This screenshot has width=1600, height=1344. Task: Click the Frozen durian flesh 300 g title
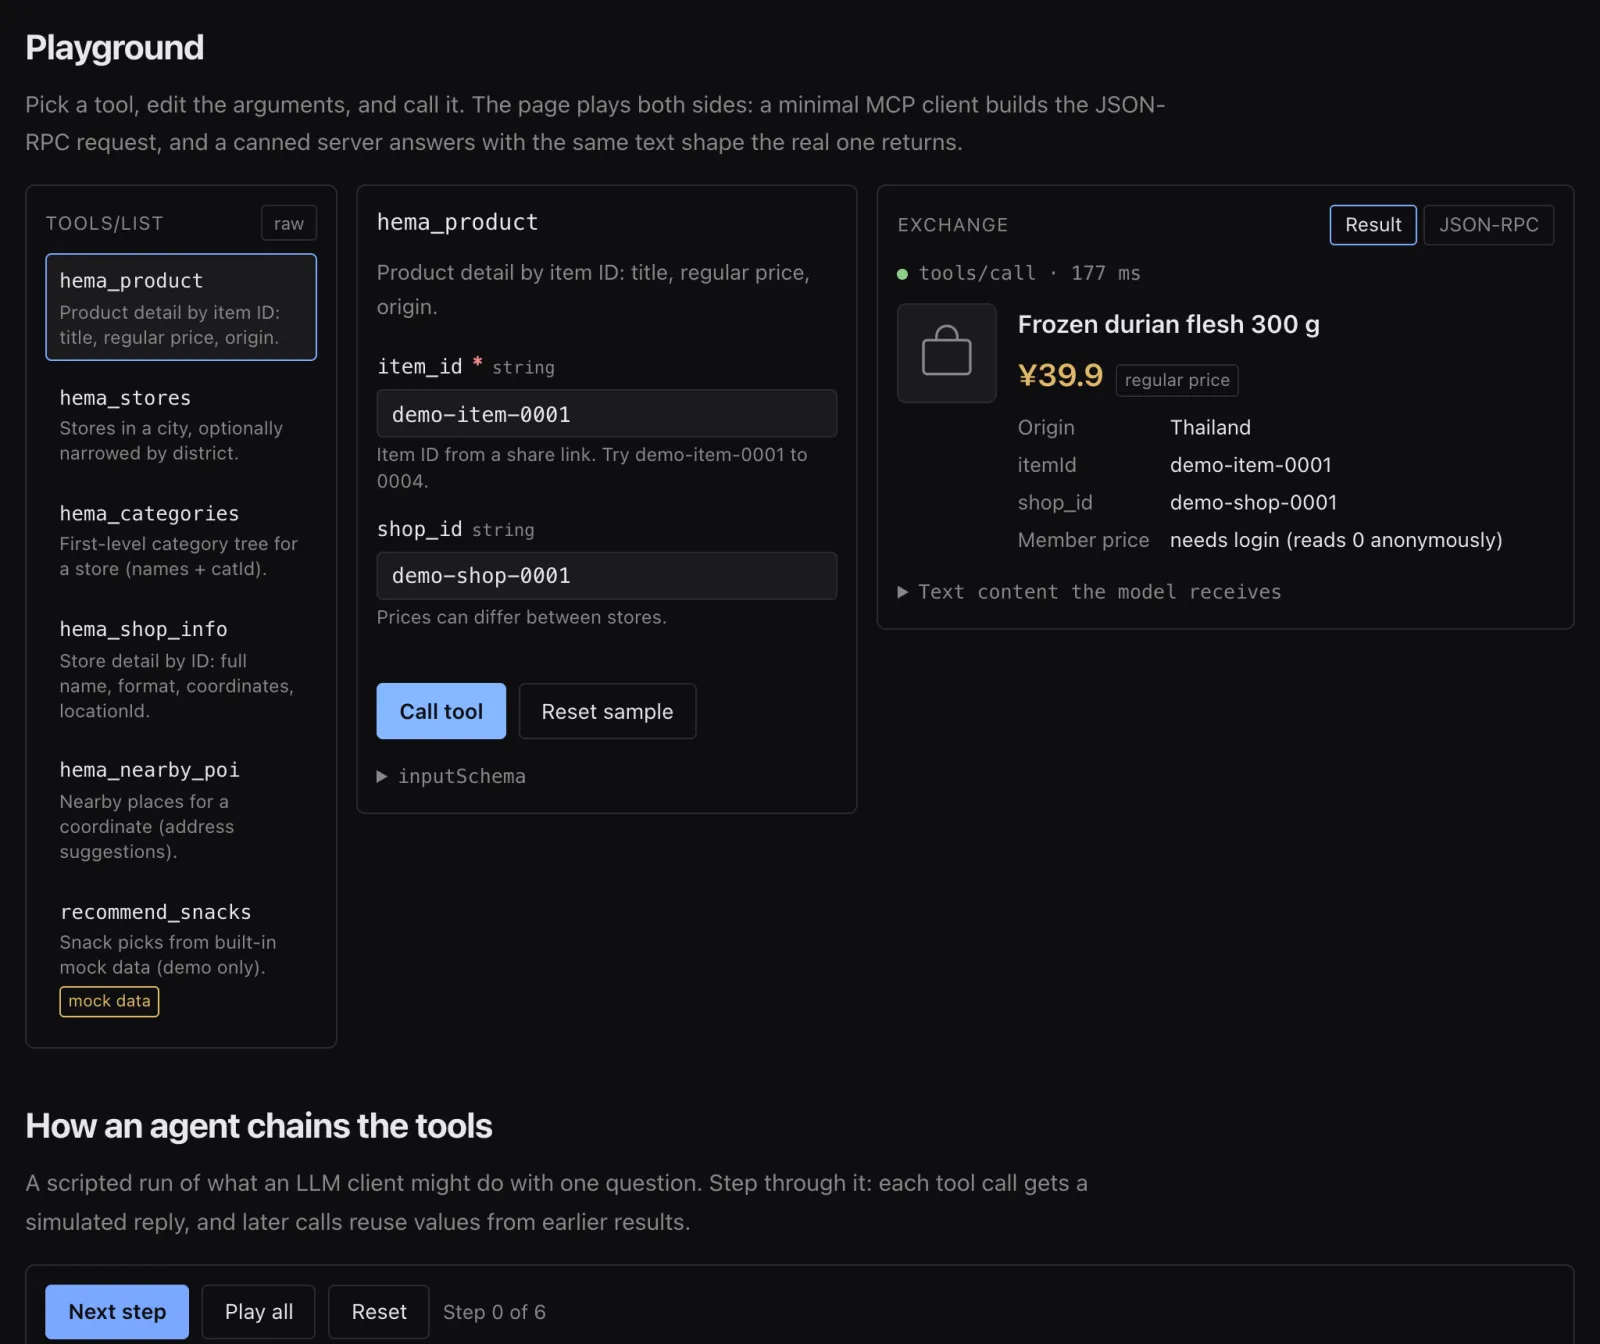[1168, 325]
